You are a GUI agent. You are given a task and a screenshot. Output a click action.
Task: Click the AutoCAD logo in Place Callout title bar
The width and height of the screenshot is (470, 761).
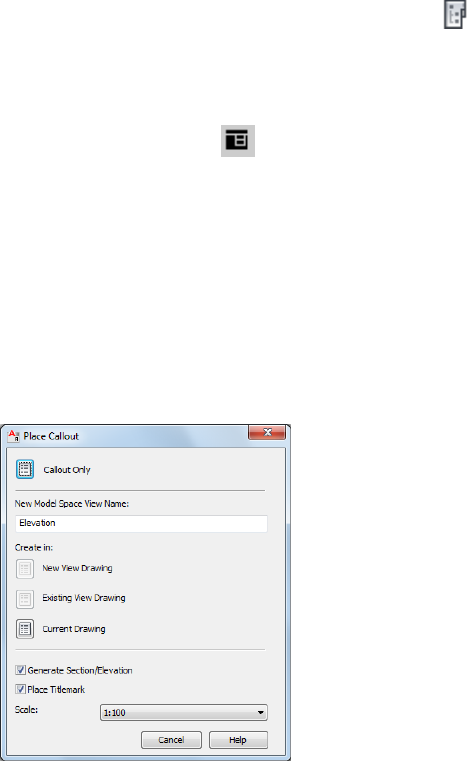[x=14, y=436]
